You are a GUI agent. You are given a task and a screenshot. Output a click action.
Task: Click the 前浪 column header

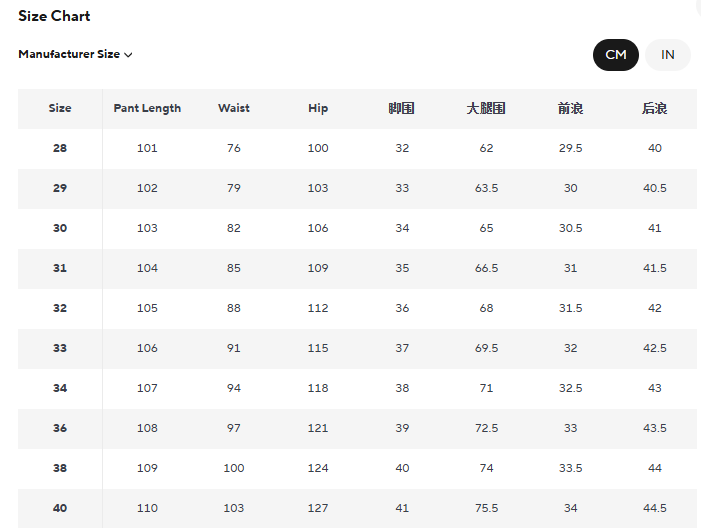(x=570, y=108)
